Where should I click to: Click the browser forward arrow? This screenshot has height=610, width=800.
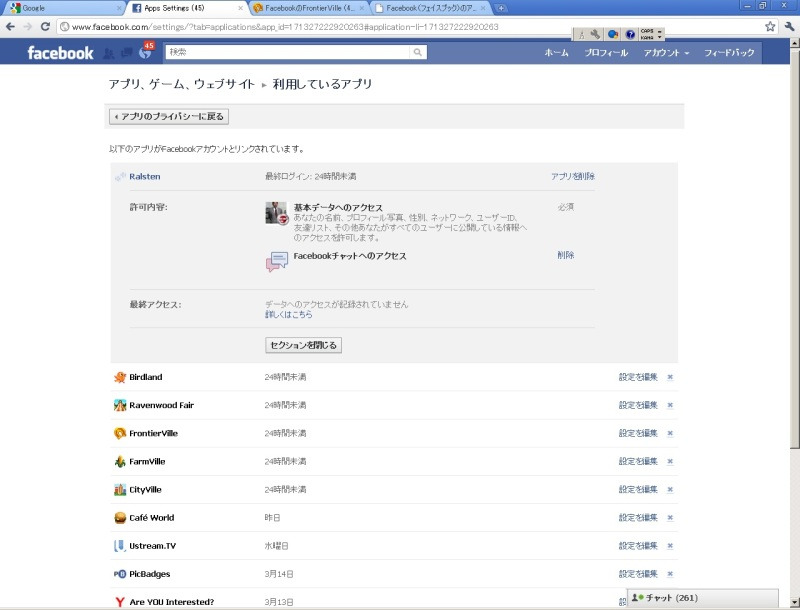tap(28, 27)
